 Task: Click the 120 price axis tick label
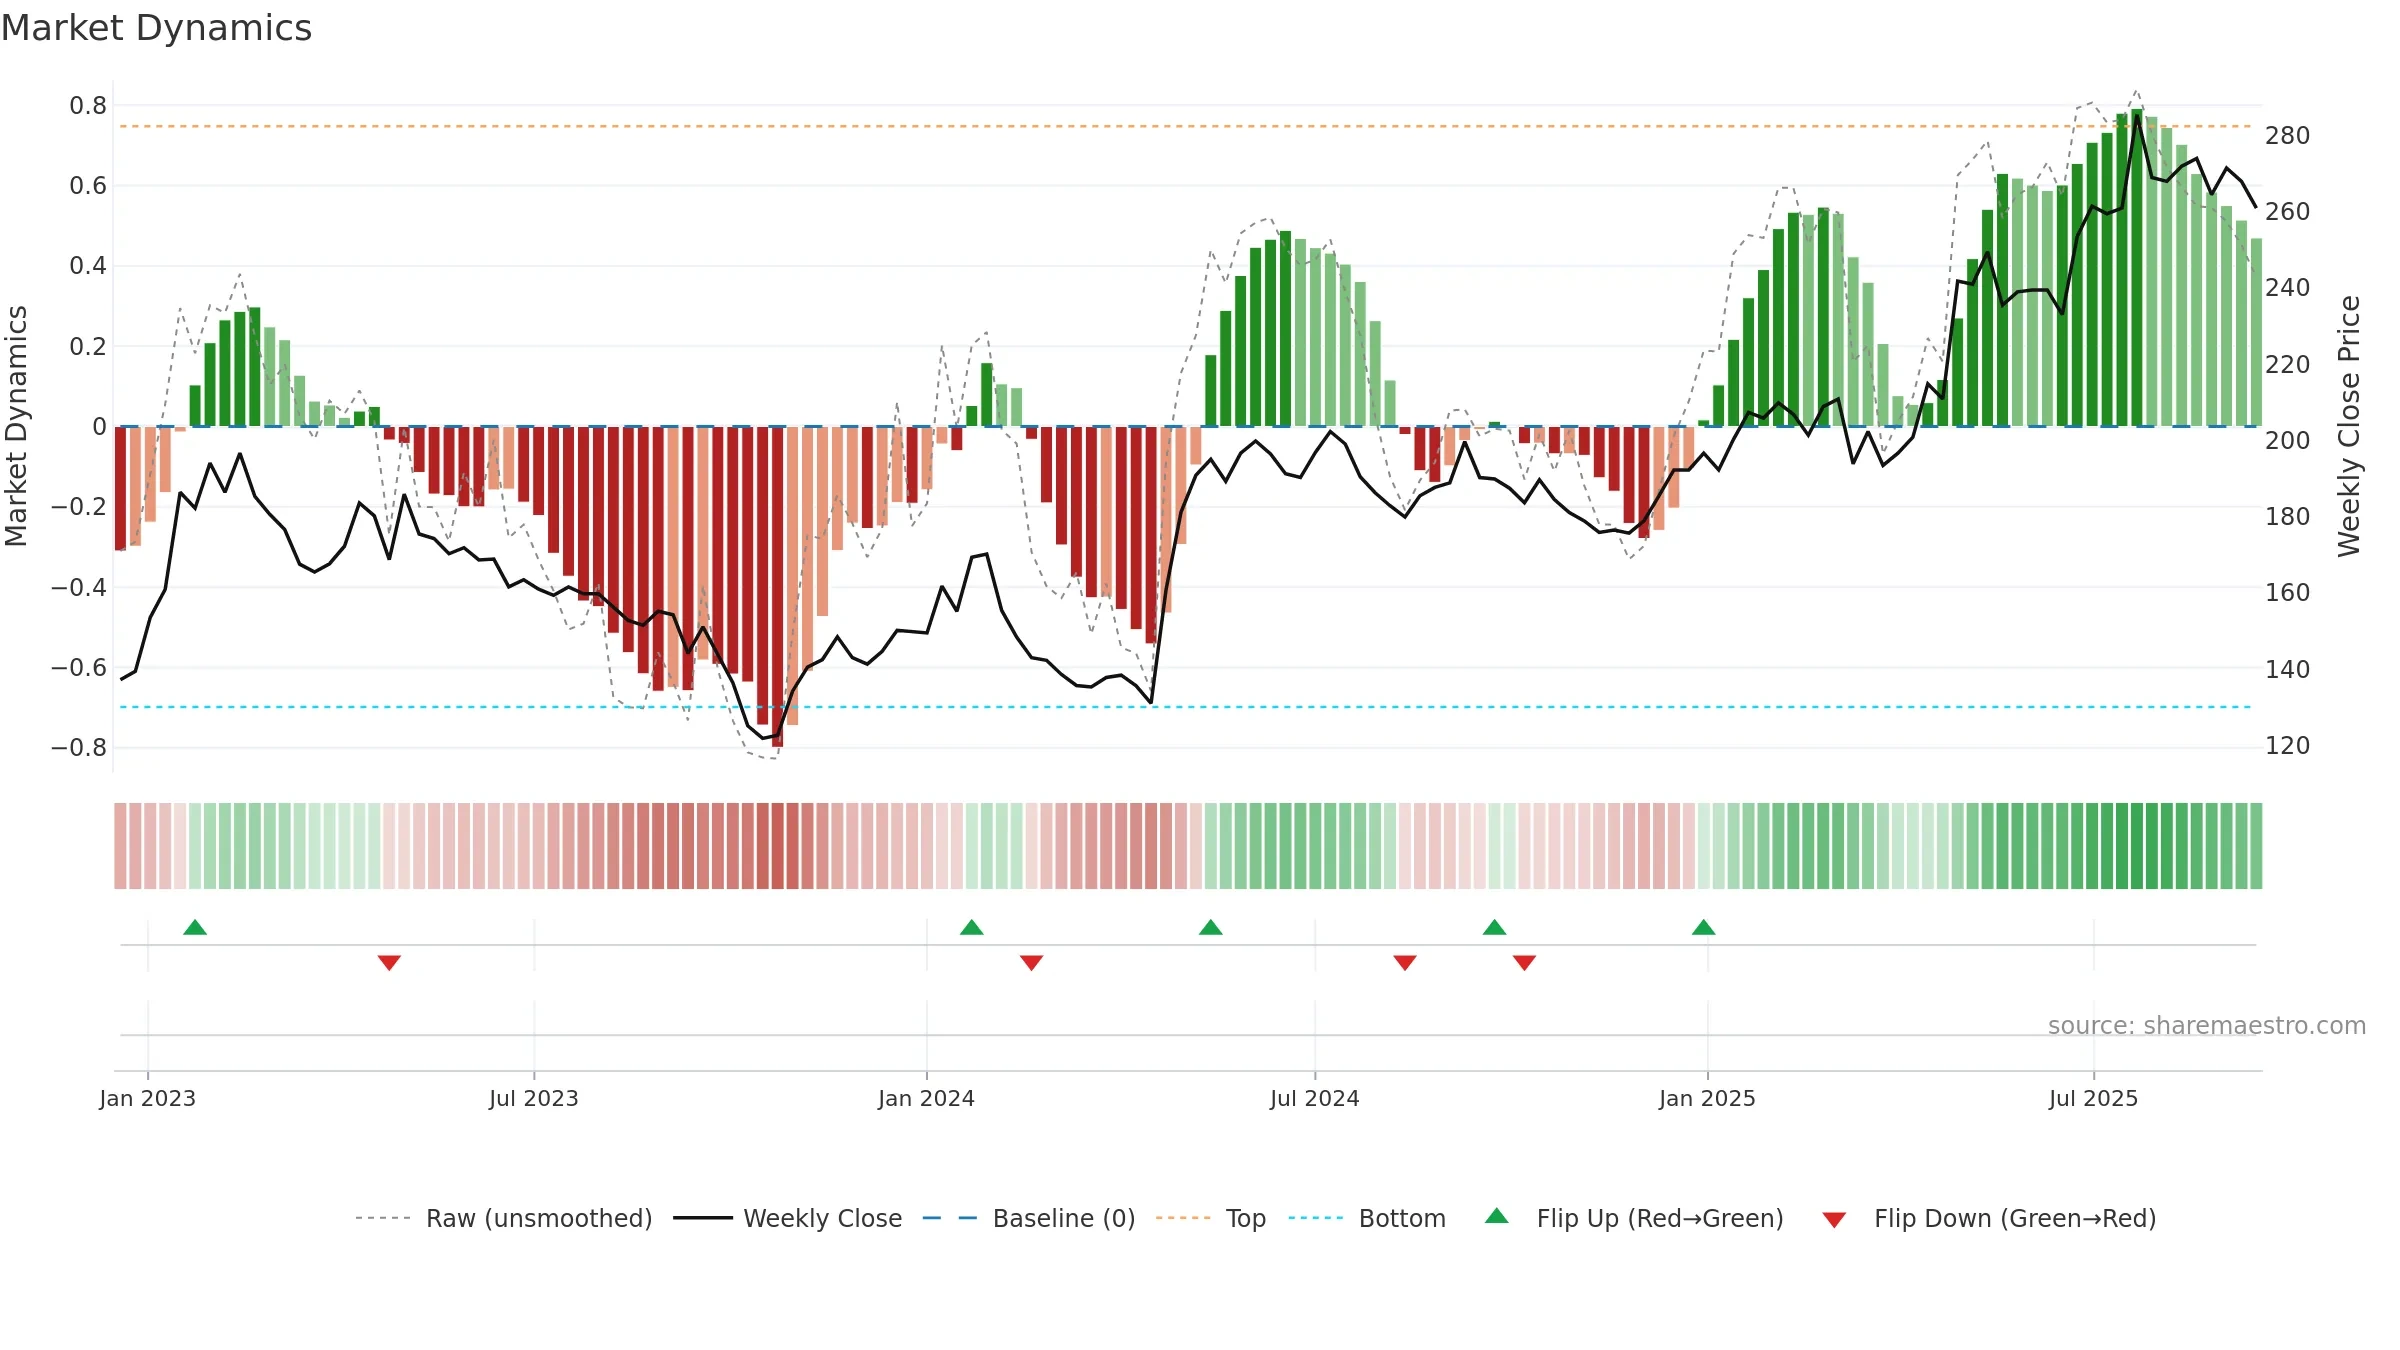pos(2288,746)
